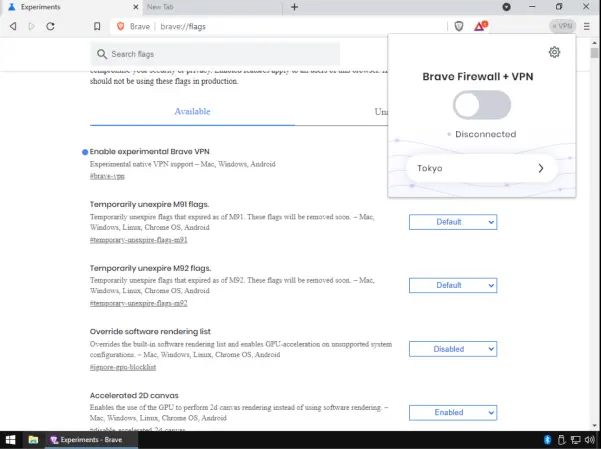Click the USB safely remove tray icon

pos(561,439)
